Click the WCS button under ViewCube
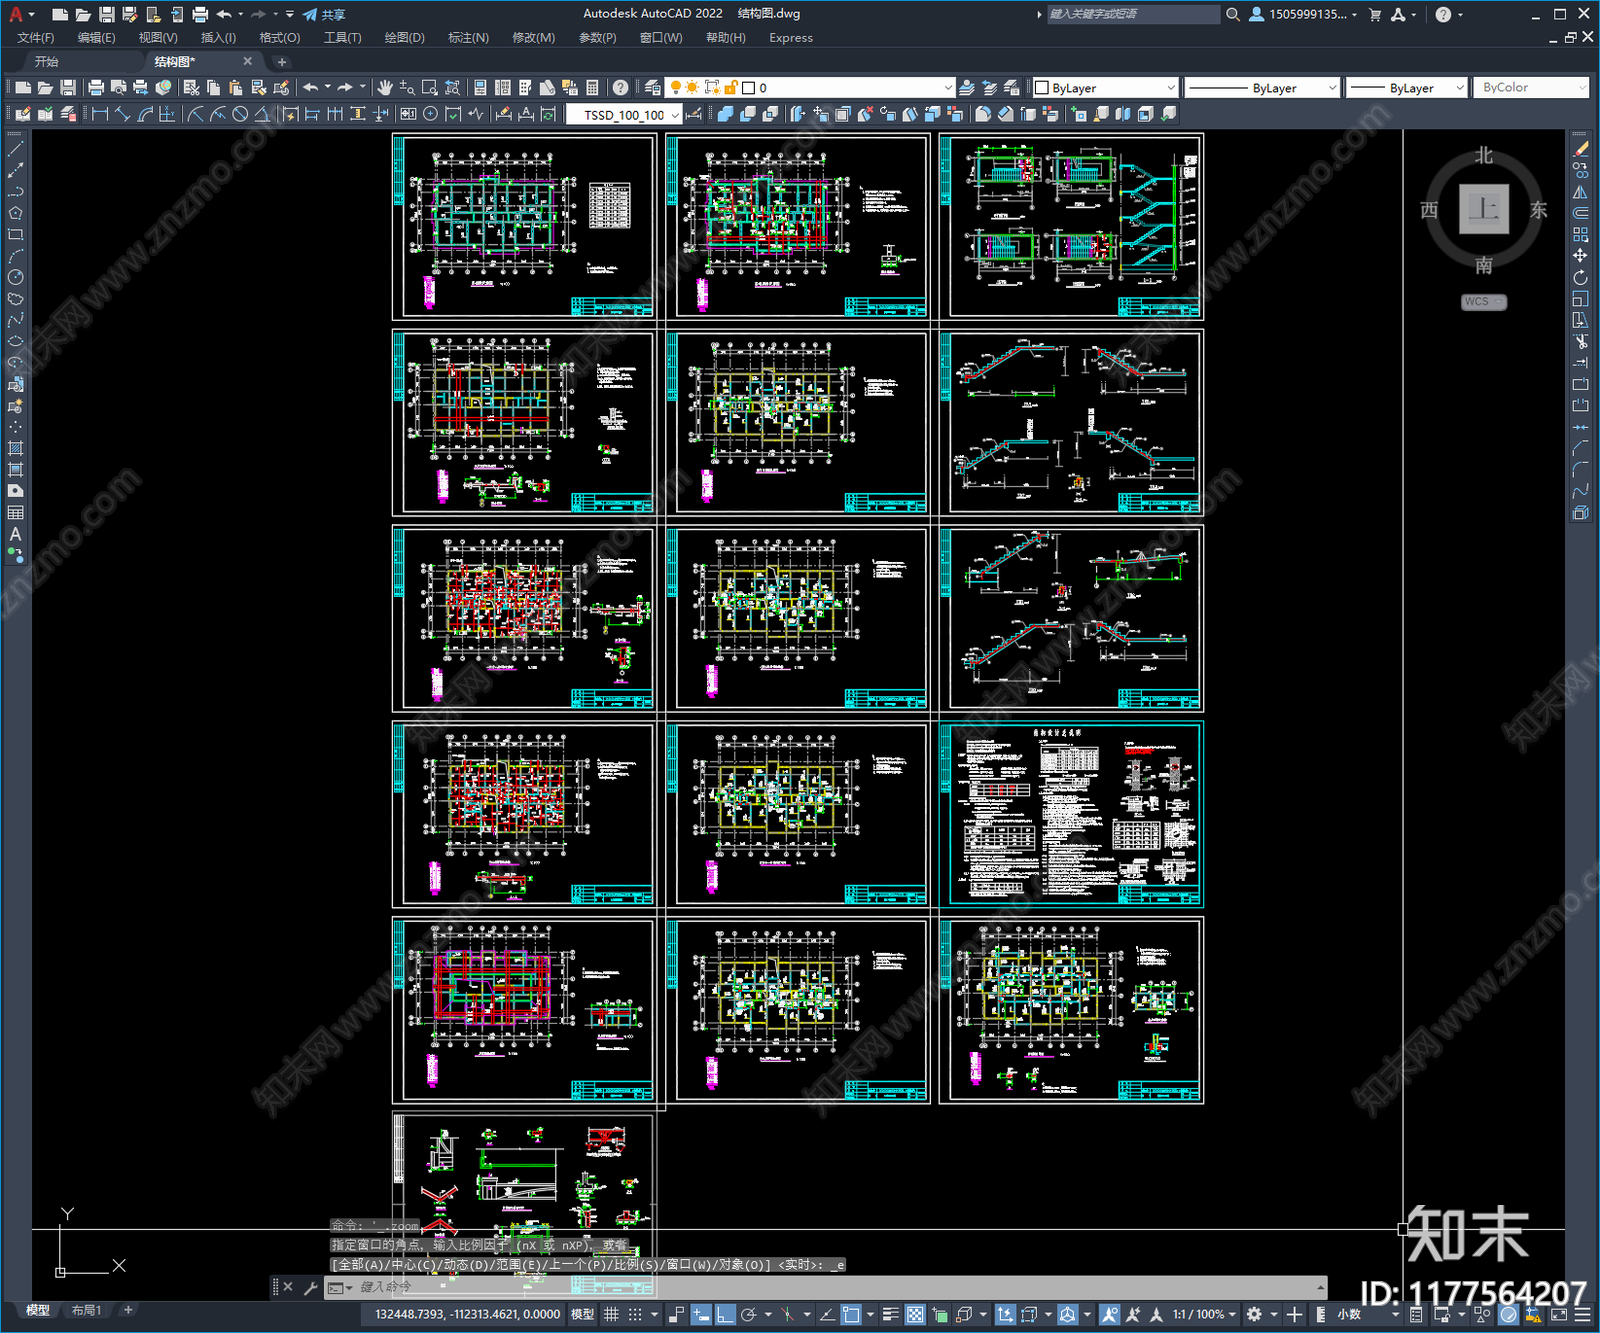Viewport: 1600px width, 1333px height. pos(1484,302)
